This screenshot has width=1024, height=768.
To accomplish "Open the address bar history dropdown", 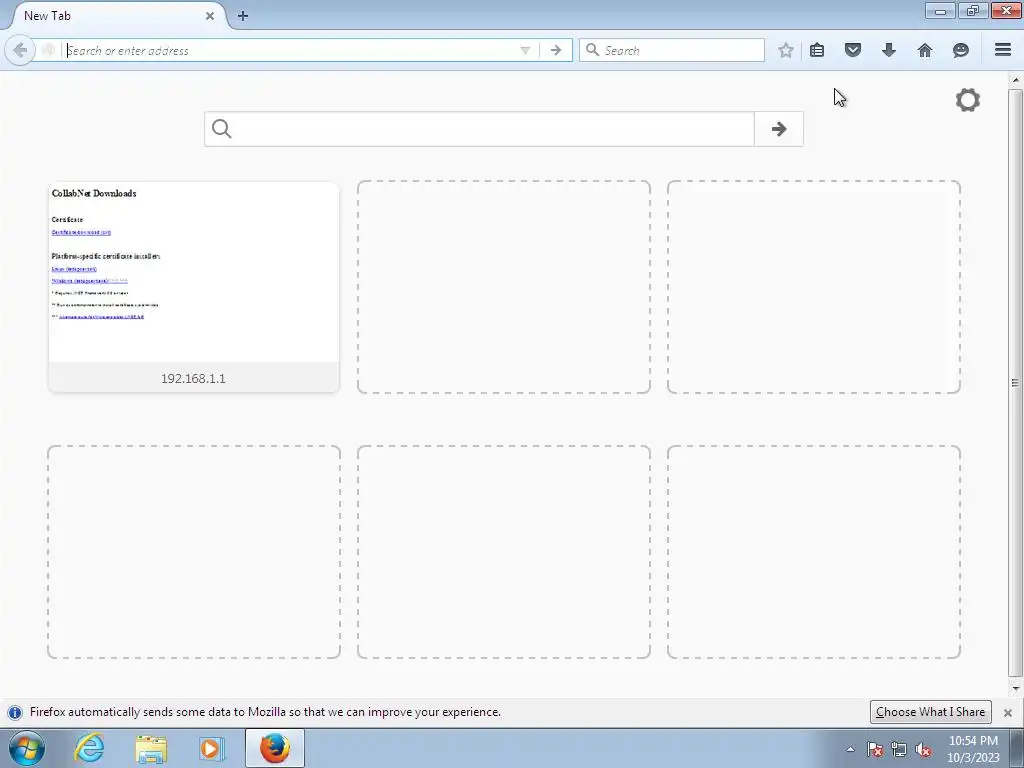I will [x=524, y=50].
